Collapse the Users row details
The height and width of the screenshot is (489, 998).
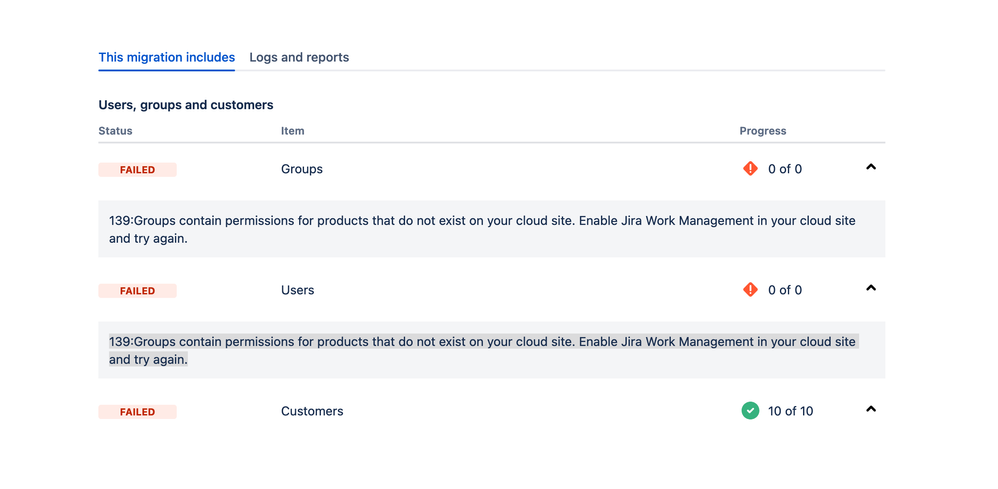pos(871,288)
